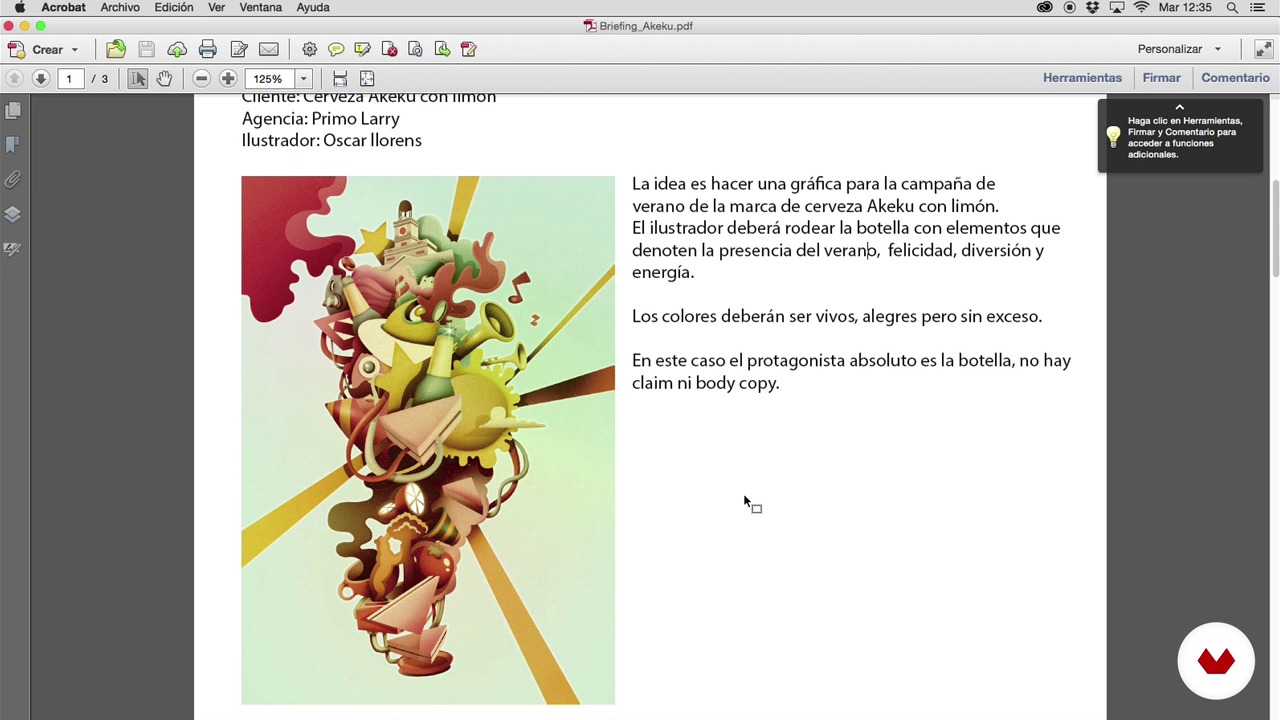Click the gear preferences icon in toolbar
The width and height of the screenshot is (1280, 720).
point(310,49)
